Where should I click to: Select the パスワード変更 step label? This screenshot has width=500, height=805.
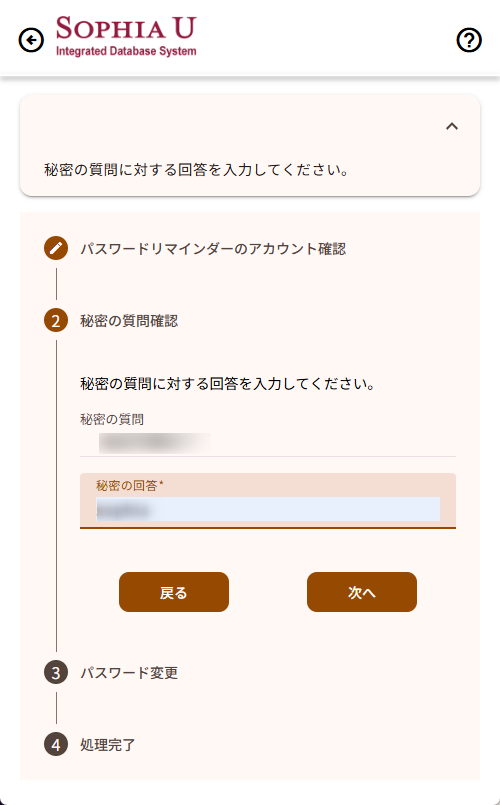[129, 673]
